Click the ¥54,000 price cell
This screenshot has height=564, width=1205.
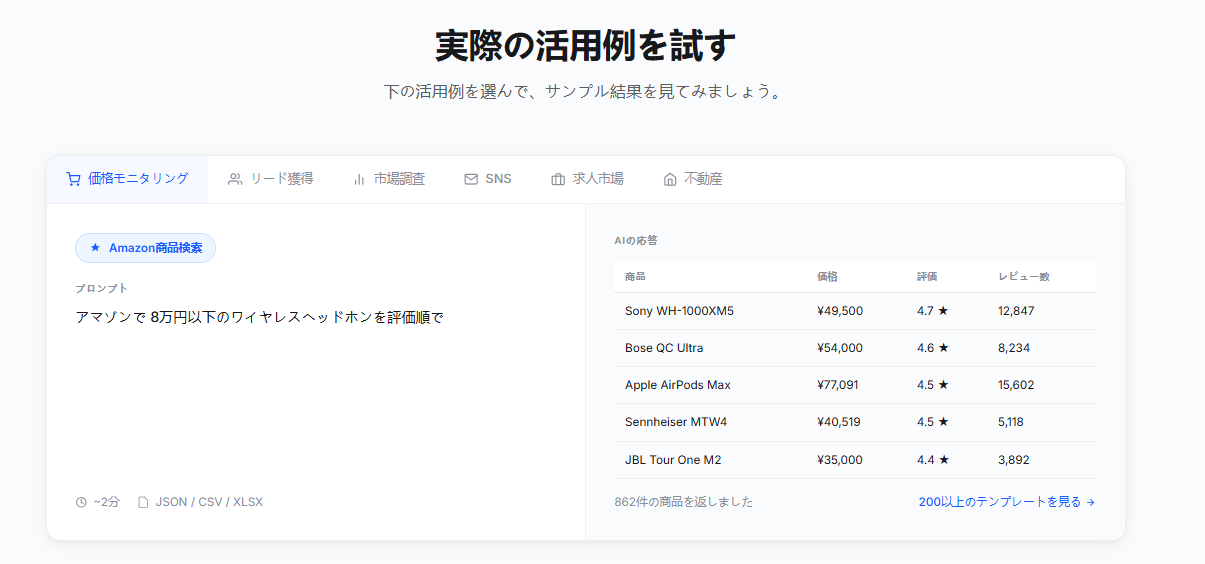(840, 348)
